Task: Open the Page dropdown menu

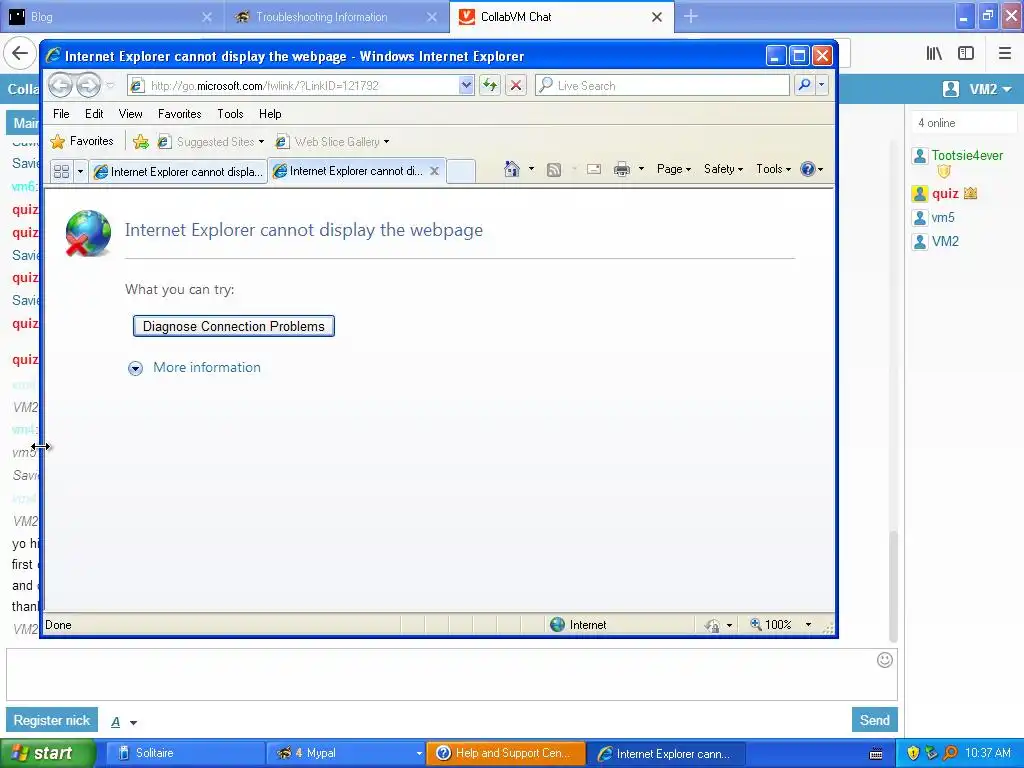Action: [x=673, y=169]
